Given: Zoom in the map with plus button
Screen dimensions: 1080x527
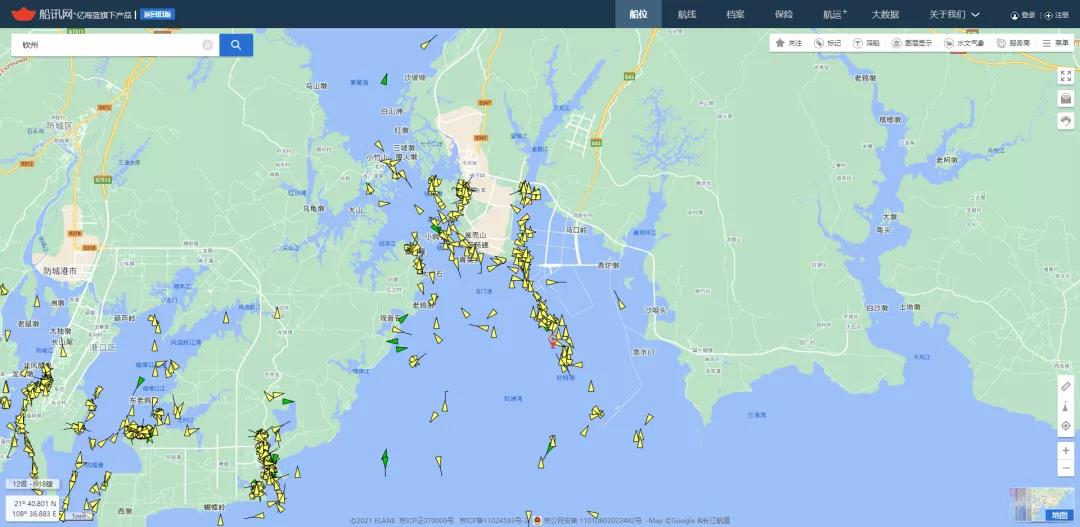Looking at the screenshot, I should pos(1065,451).
